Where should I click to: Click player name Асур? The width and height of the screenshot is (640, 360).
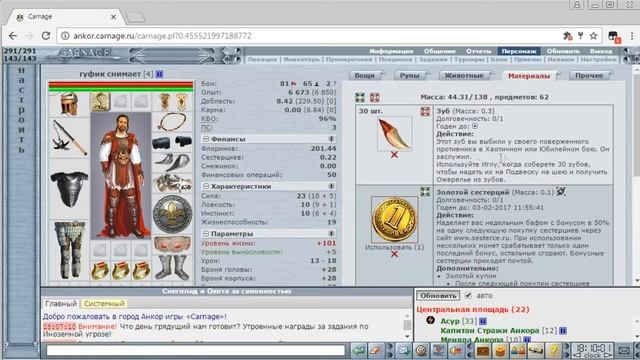coord(450,321)
